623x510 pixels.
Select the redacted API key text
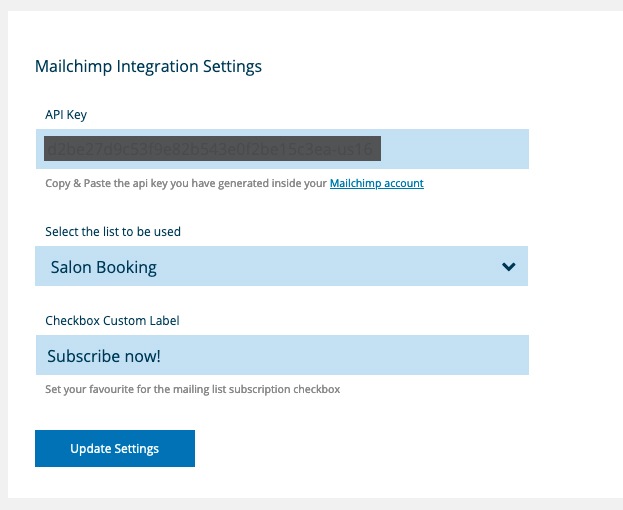[211, 149]
